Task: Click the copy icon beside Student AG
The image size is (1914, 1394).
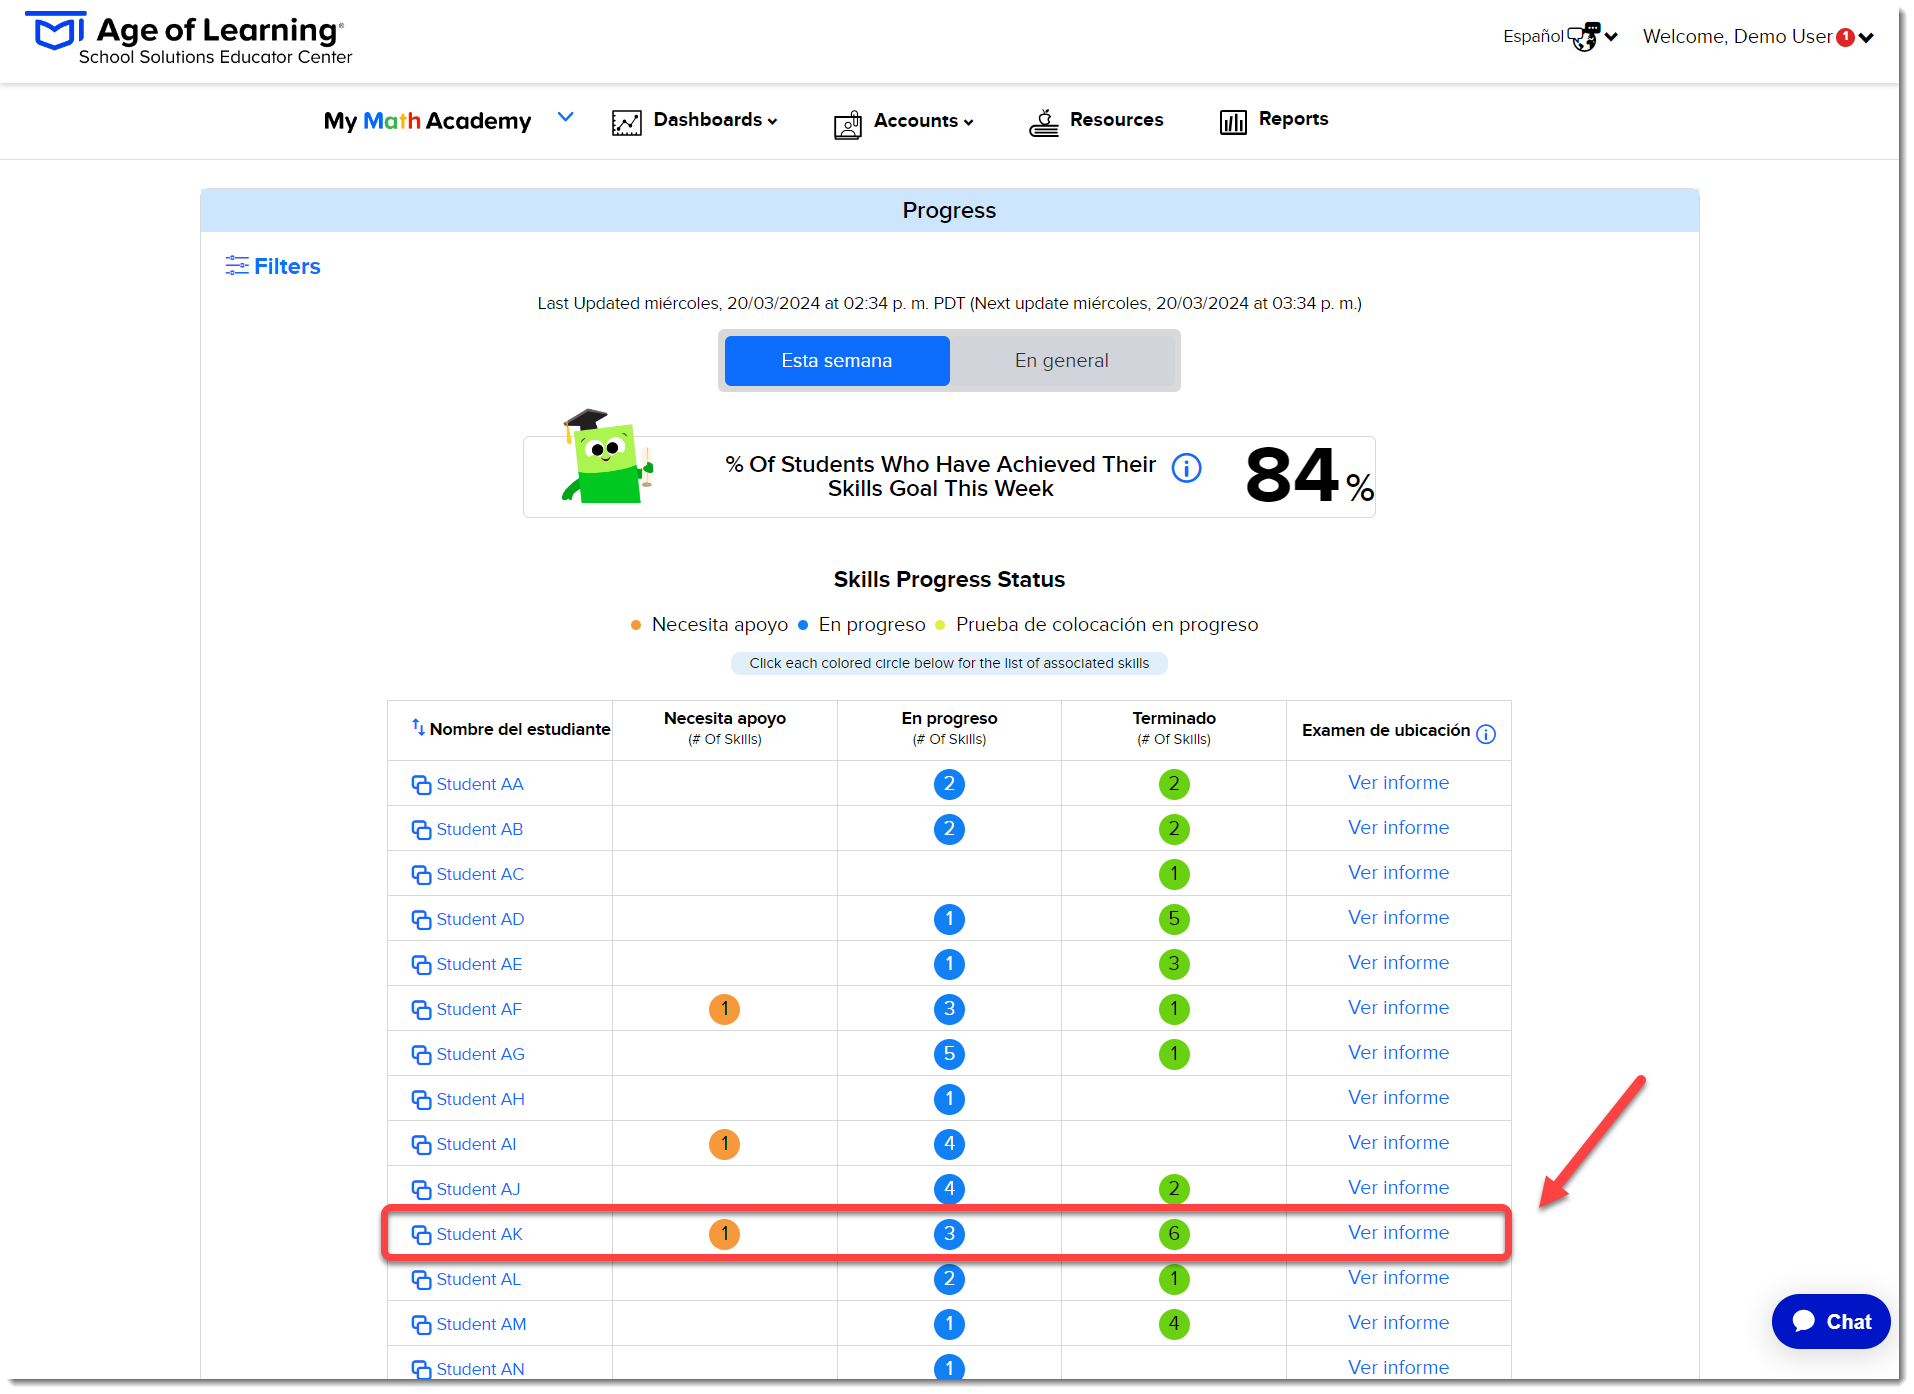Action: (421, 1055)
